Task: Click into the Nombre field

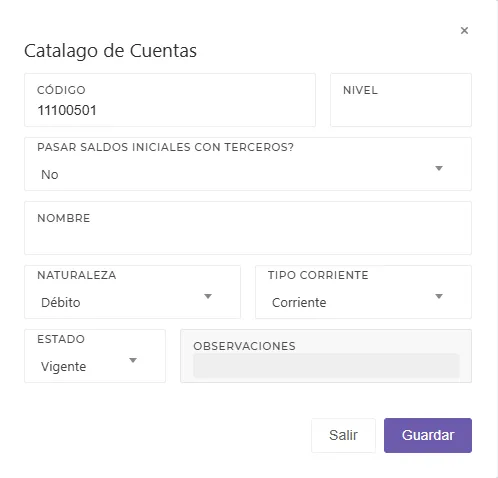Action: tap(248, 228)
